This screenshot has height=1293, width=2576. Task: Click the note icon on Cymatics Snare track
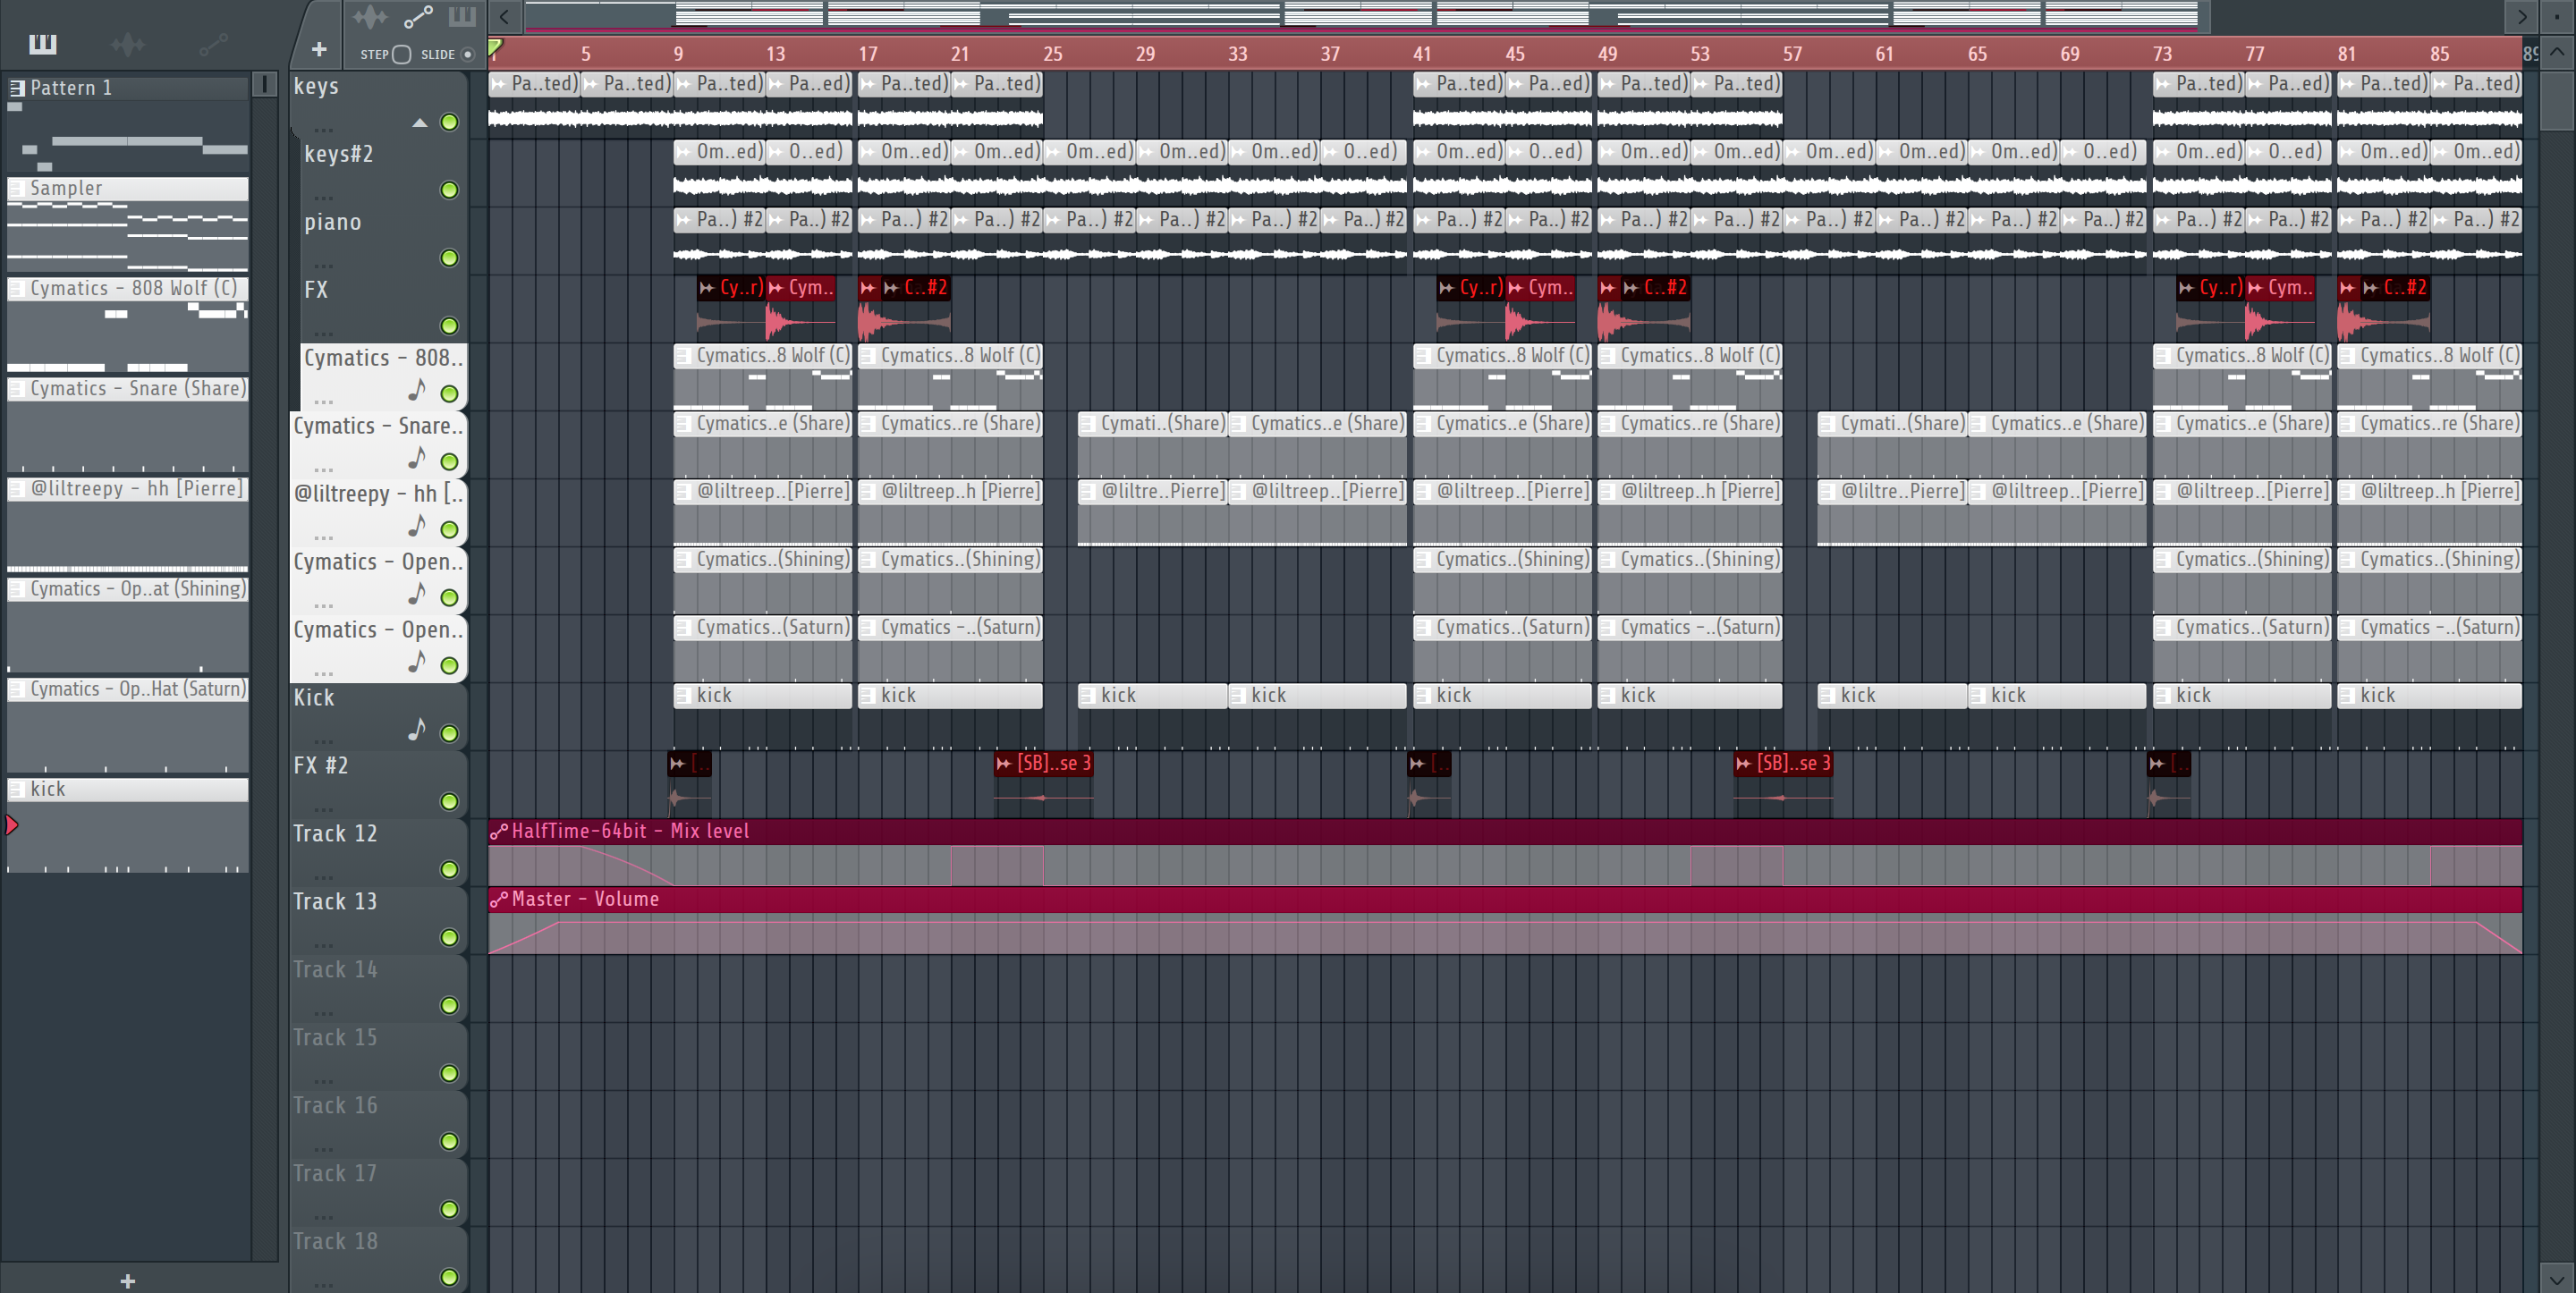pos(417,457)
